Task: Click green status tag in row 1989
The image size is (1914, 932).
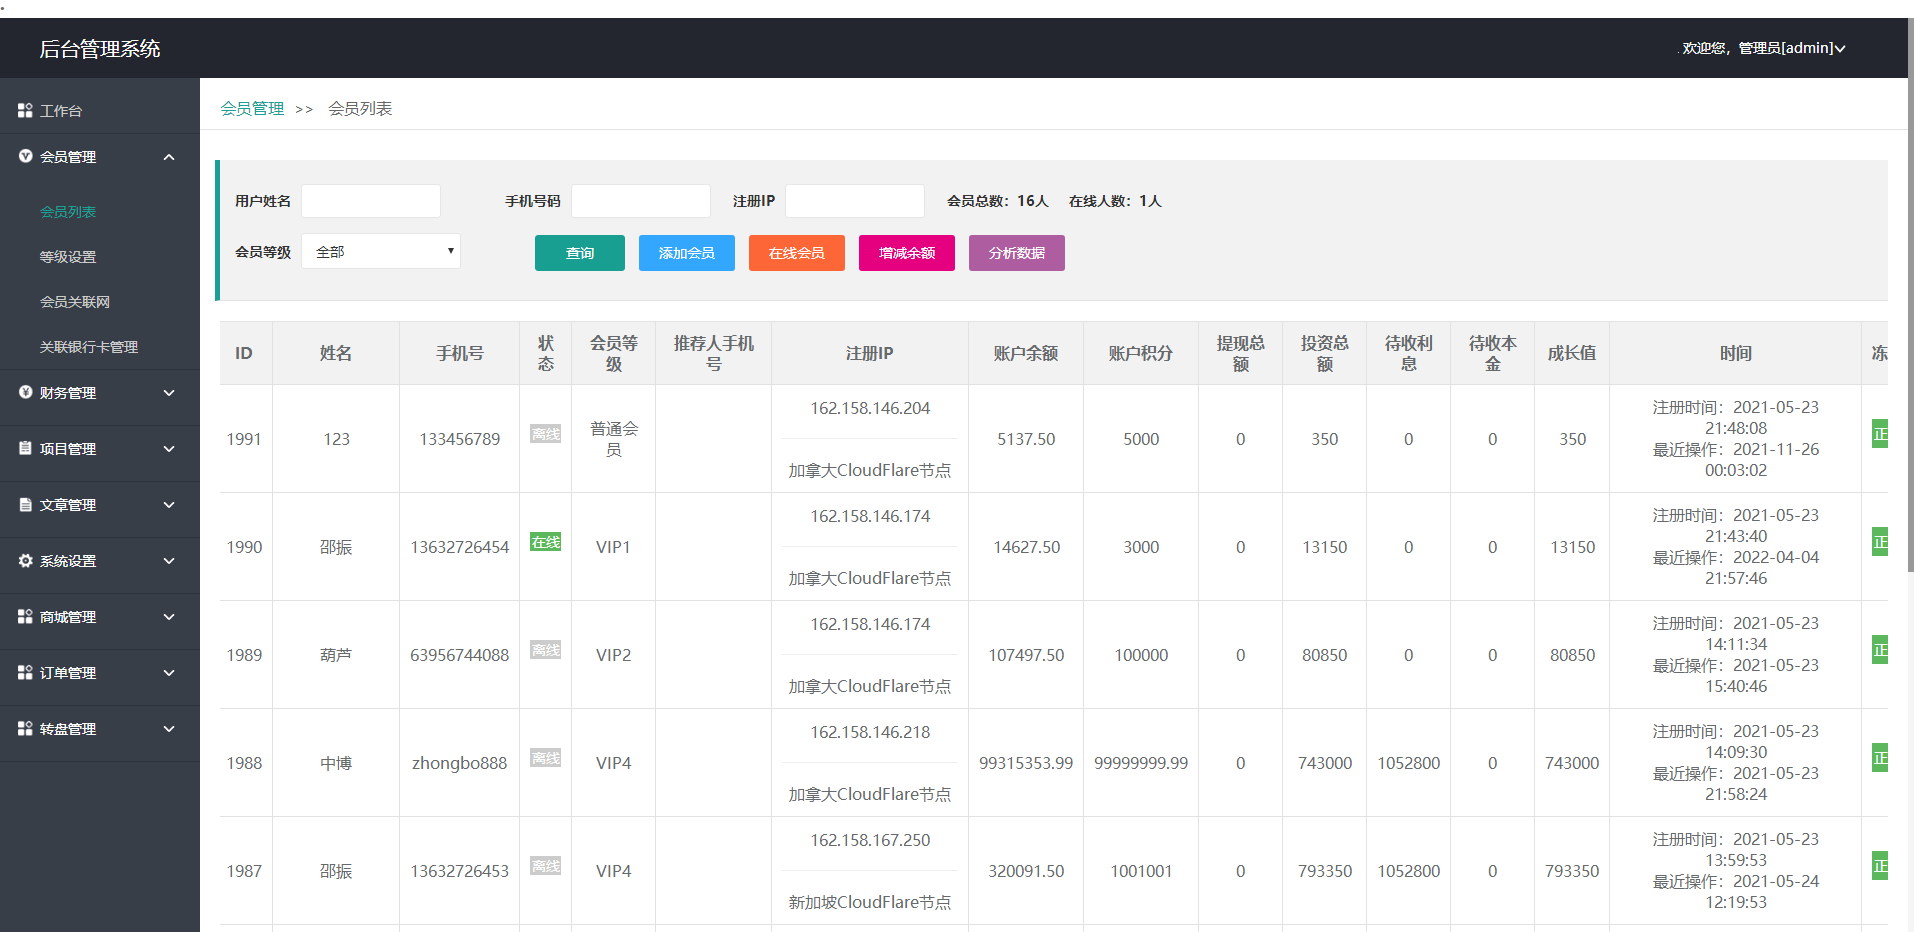Action: click(1880, 650)
